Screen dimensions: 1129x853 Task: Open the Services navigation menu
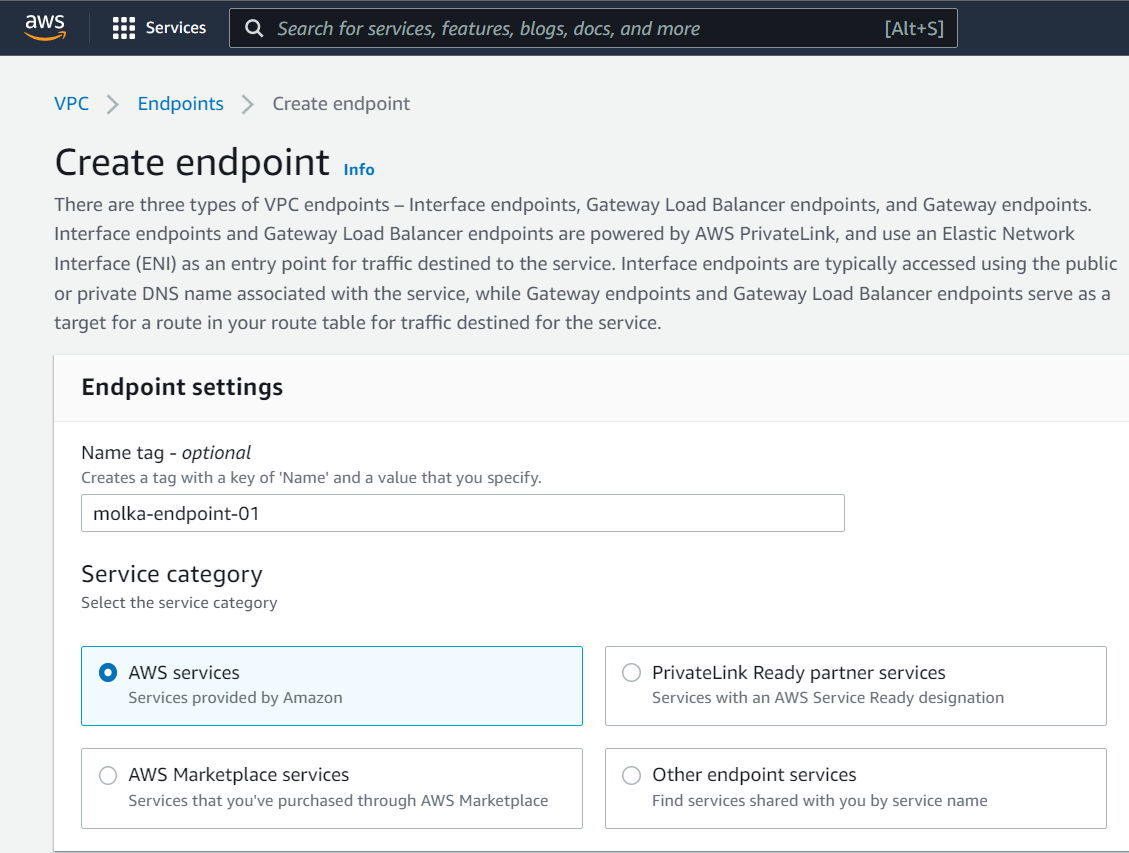158,27
